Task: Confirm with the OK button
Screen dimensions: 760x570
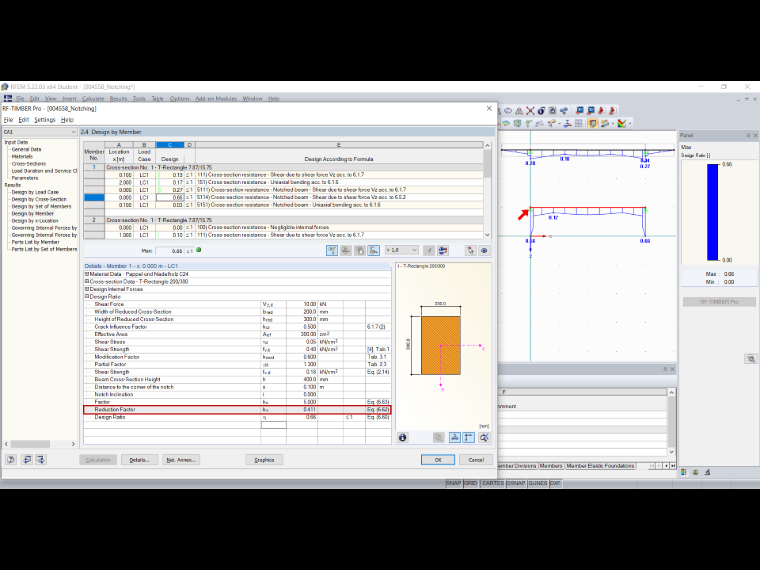Action: [438, 460]
